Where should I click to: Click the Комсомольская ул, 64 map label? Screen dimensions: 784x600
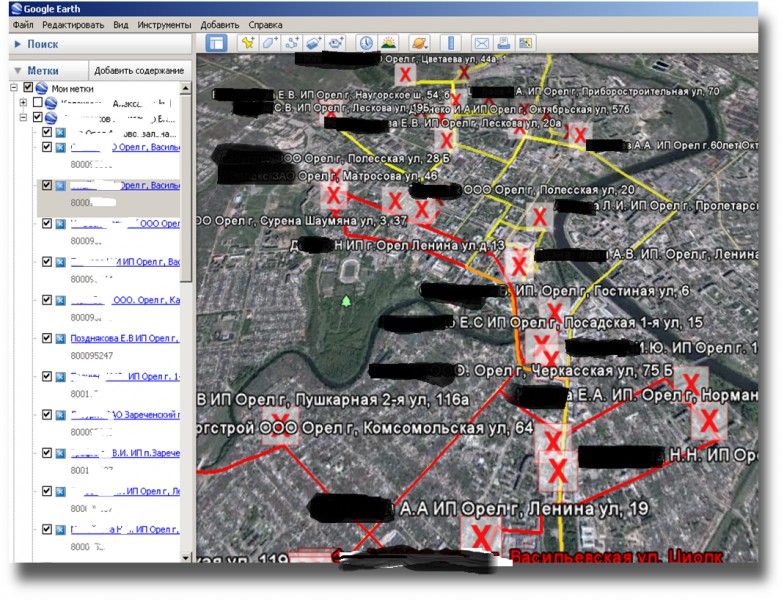coord(448,428)
